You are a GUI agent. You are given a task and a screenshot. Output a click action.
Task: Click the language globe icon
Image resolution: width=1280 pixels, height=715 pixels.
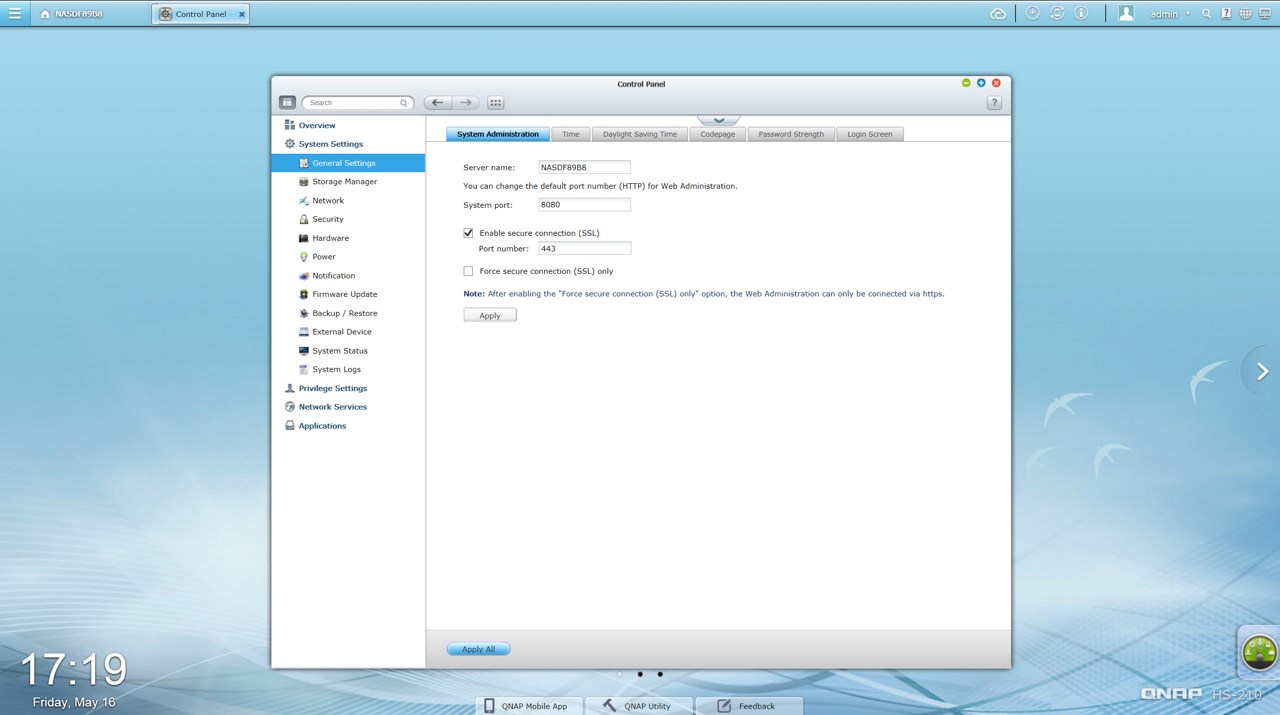(1245, 14)
